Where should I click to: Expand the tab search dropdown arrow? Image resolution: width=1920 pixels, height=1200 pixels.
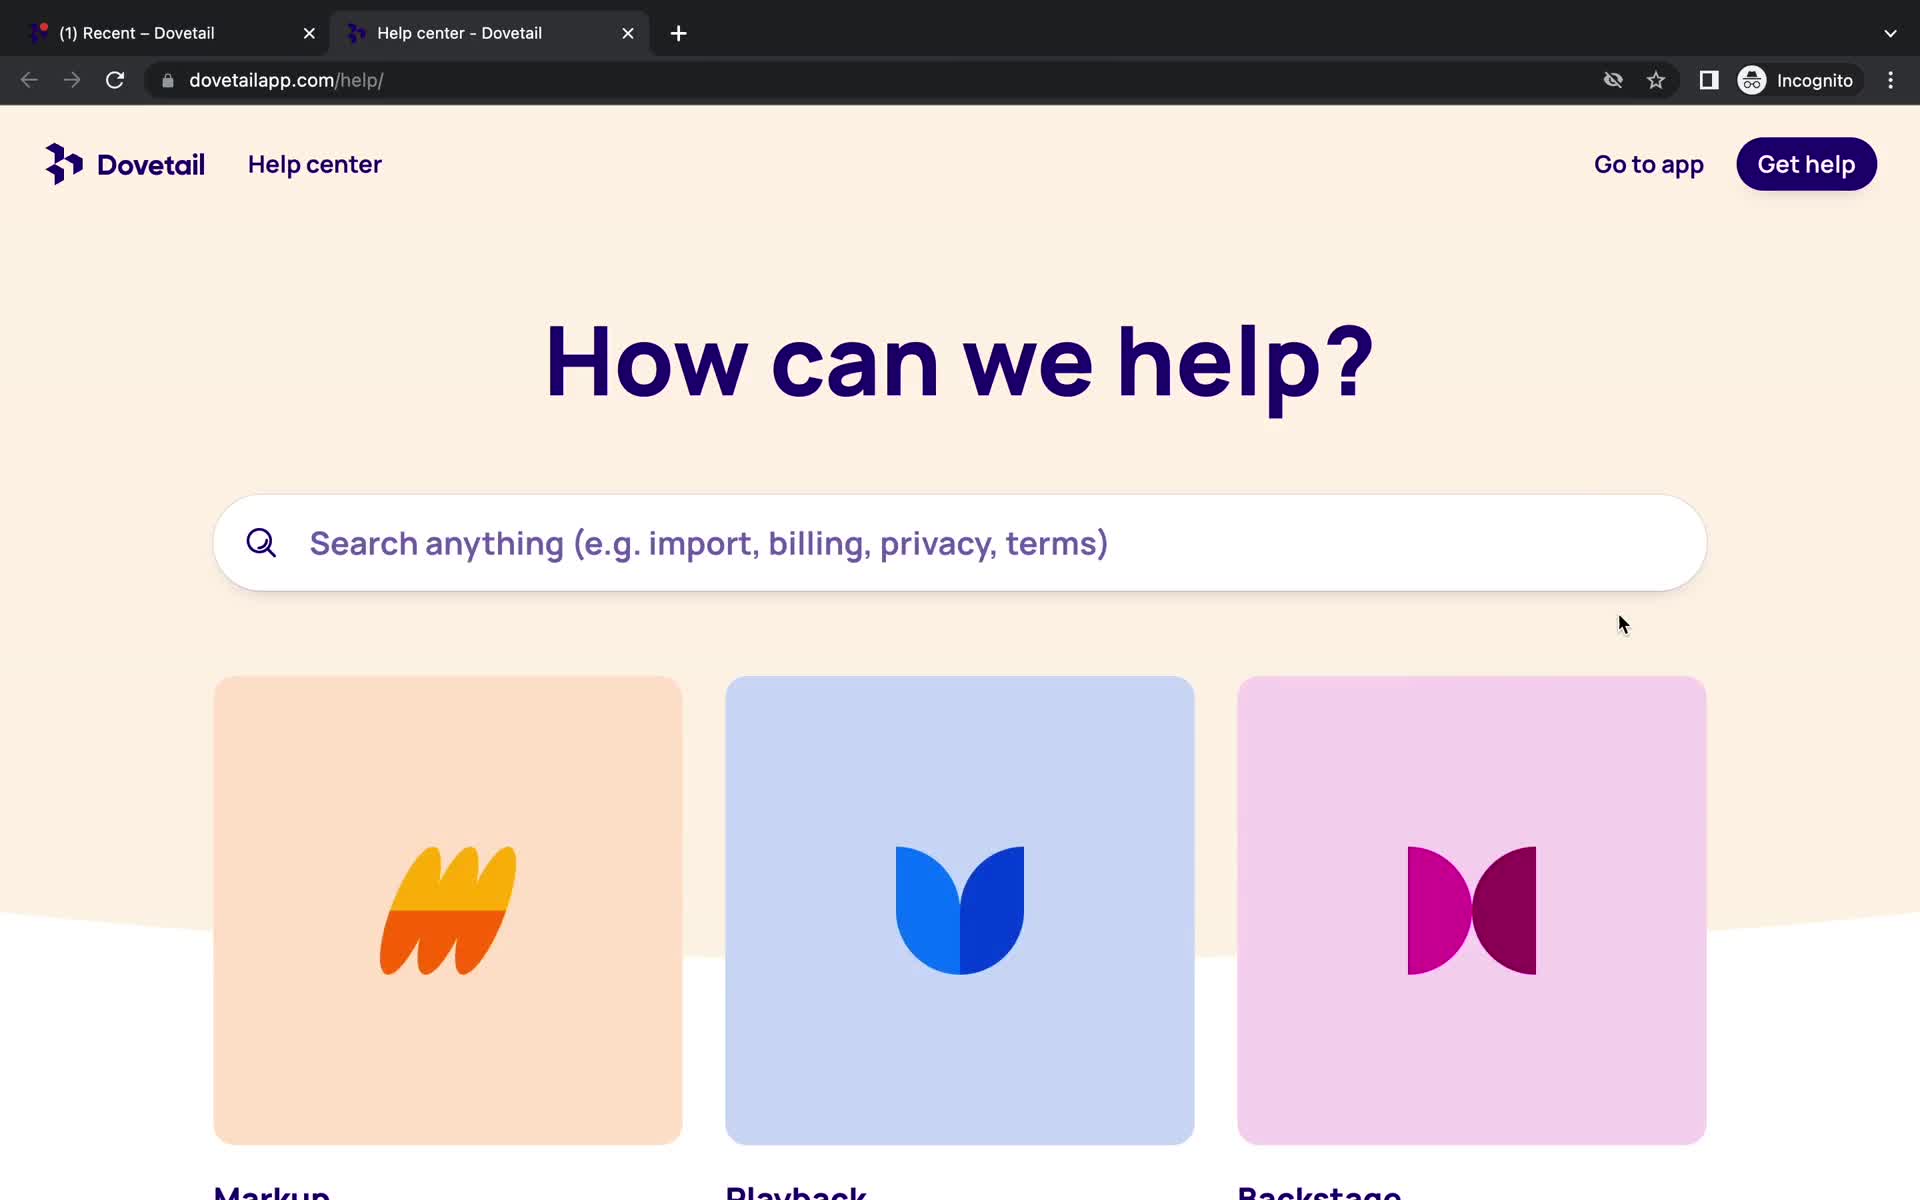pos(1890,33)
